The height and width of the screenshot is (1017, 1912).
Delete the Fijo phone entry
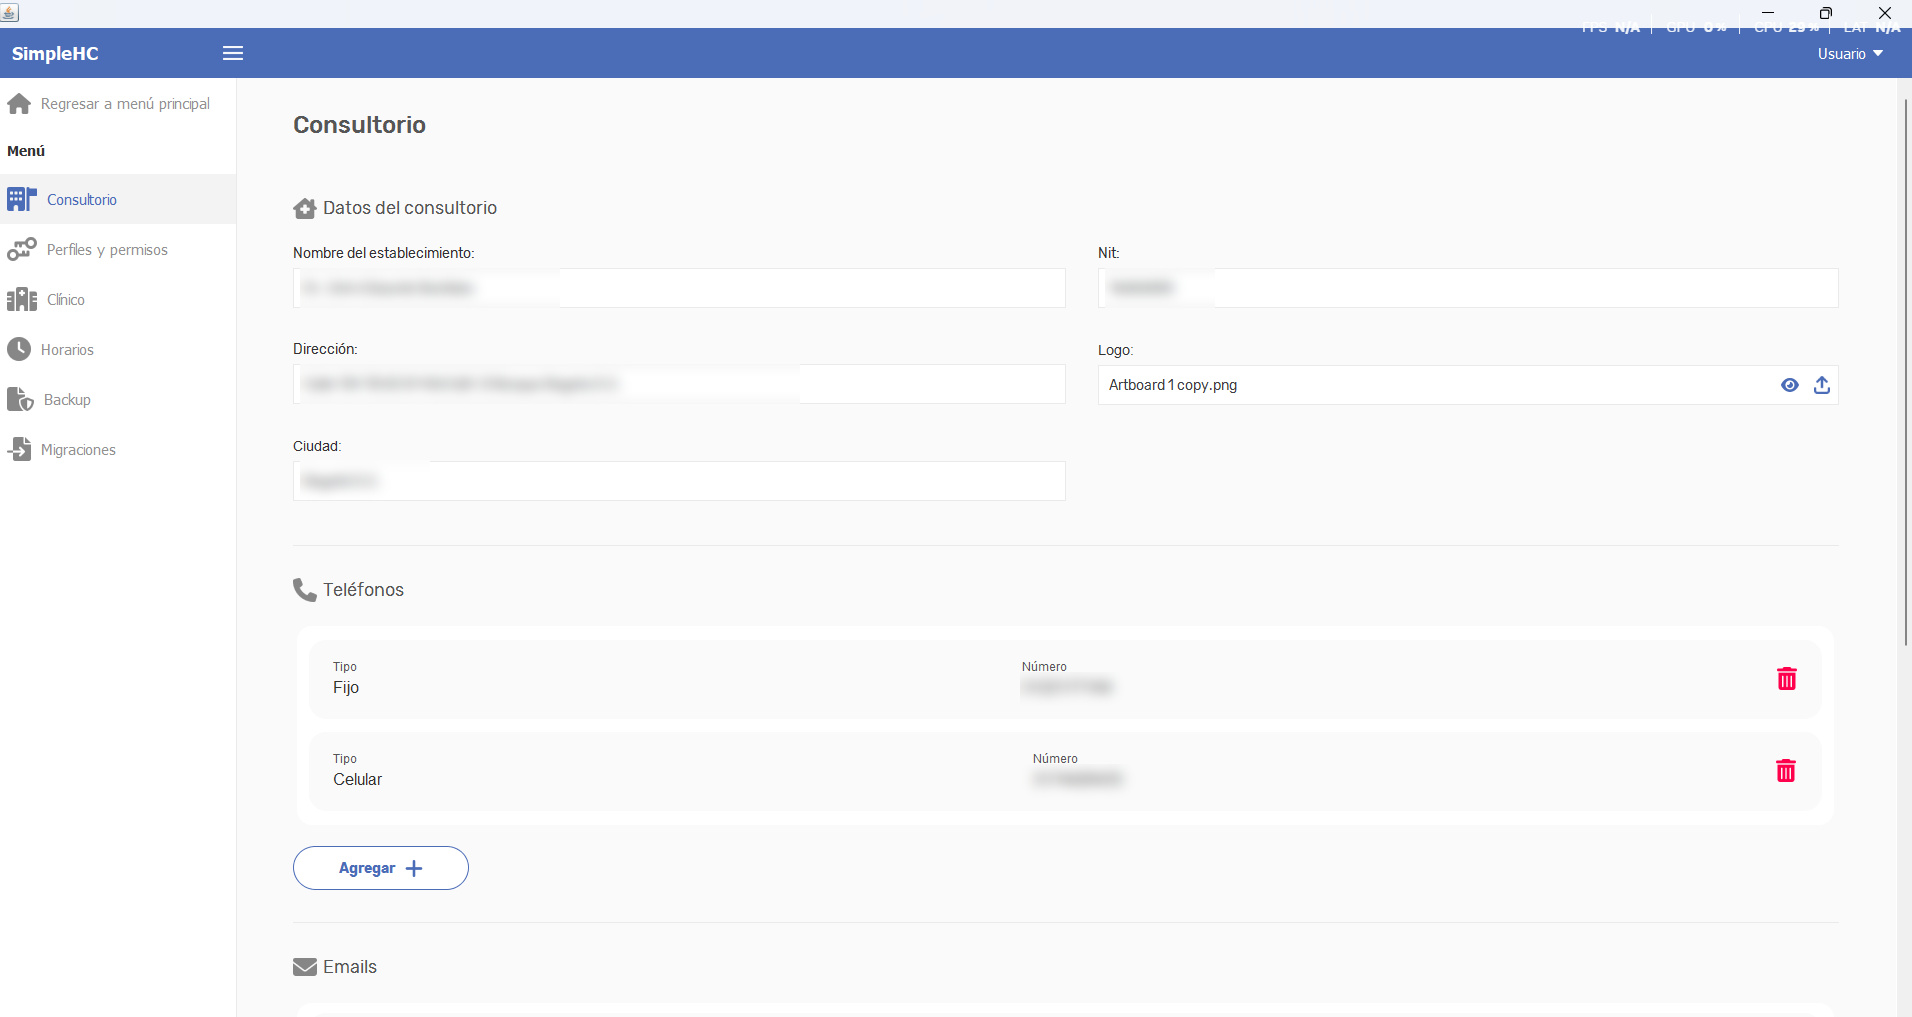(x=1787, y=679)
